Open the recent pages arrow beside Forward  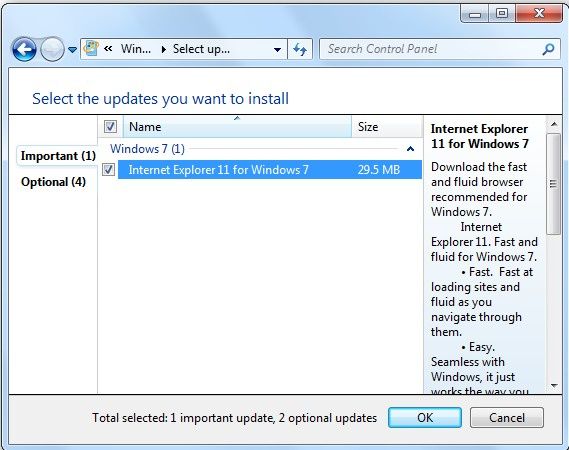click(x=73, y=50)
